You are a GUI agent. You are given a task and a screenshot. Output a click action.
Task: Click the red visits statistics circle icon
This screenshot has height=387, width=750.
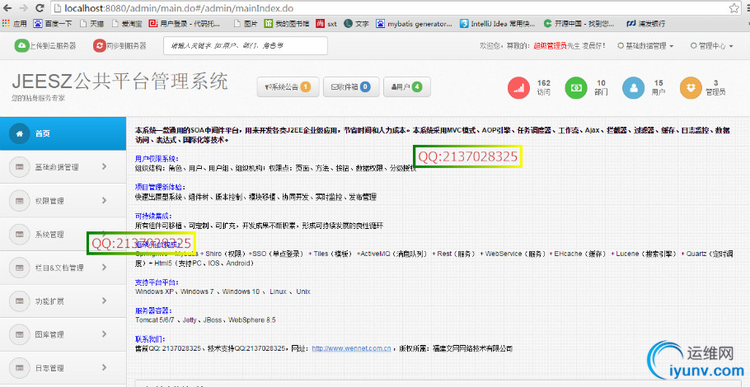click(518, 88)
